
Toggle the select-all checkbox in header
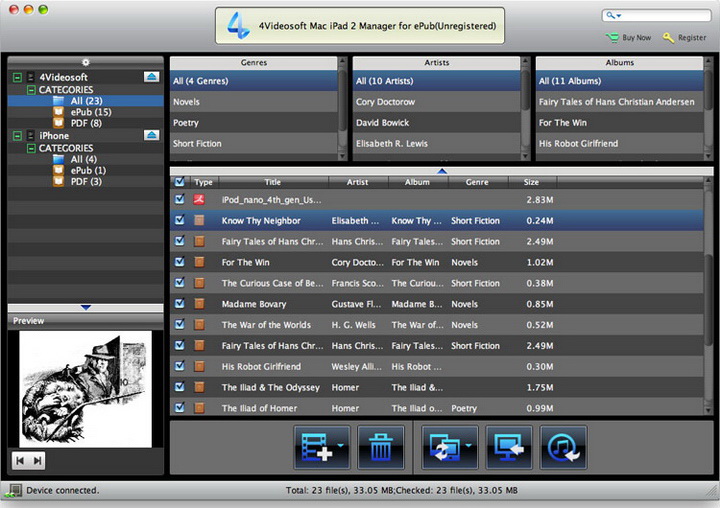click(x=179, y=182)
